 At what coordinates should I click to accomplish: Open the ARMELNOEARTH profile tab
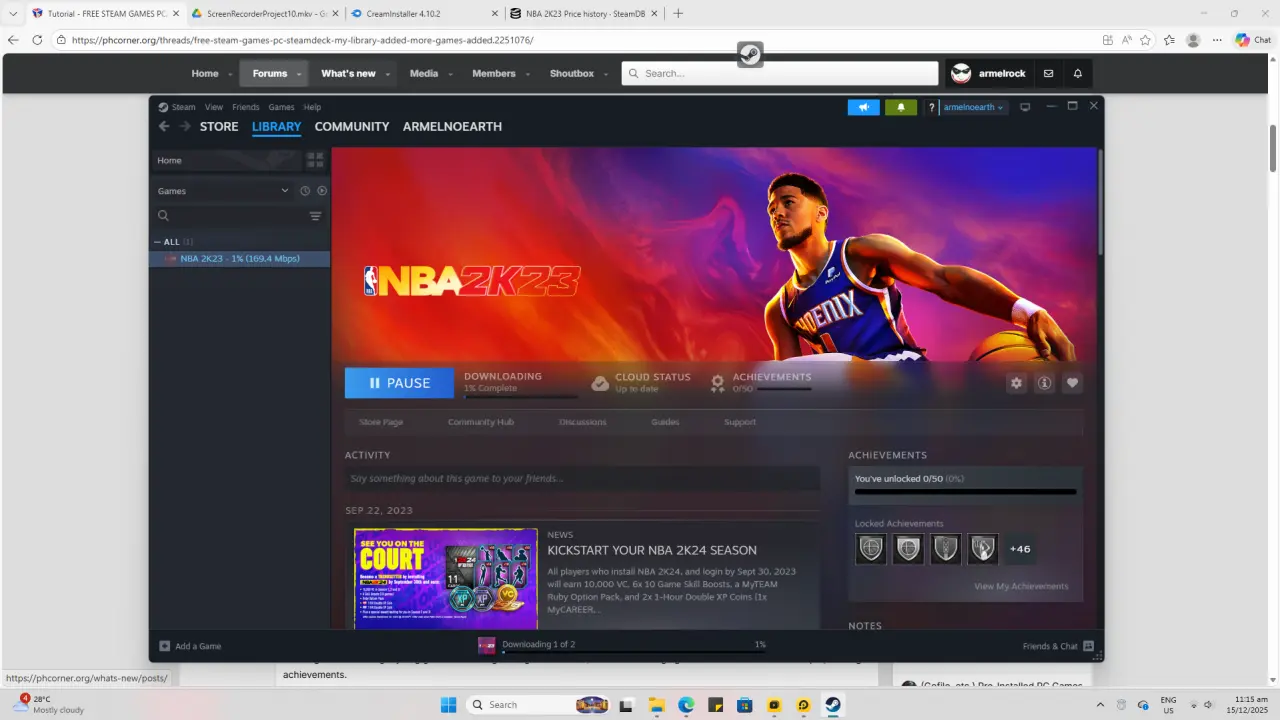point(452,127)
